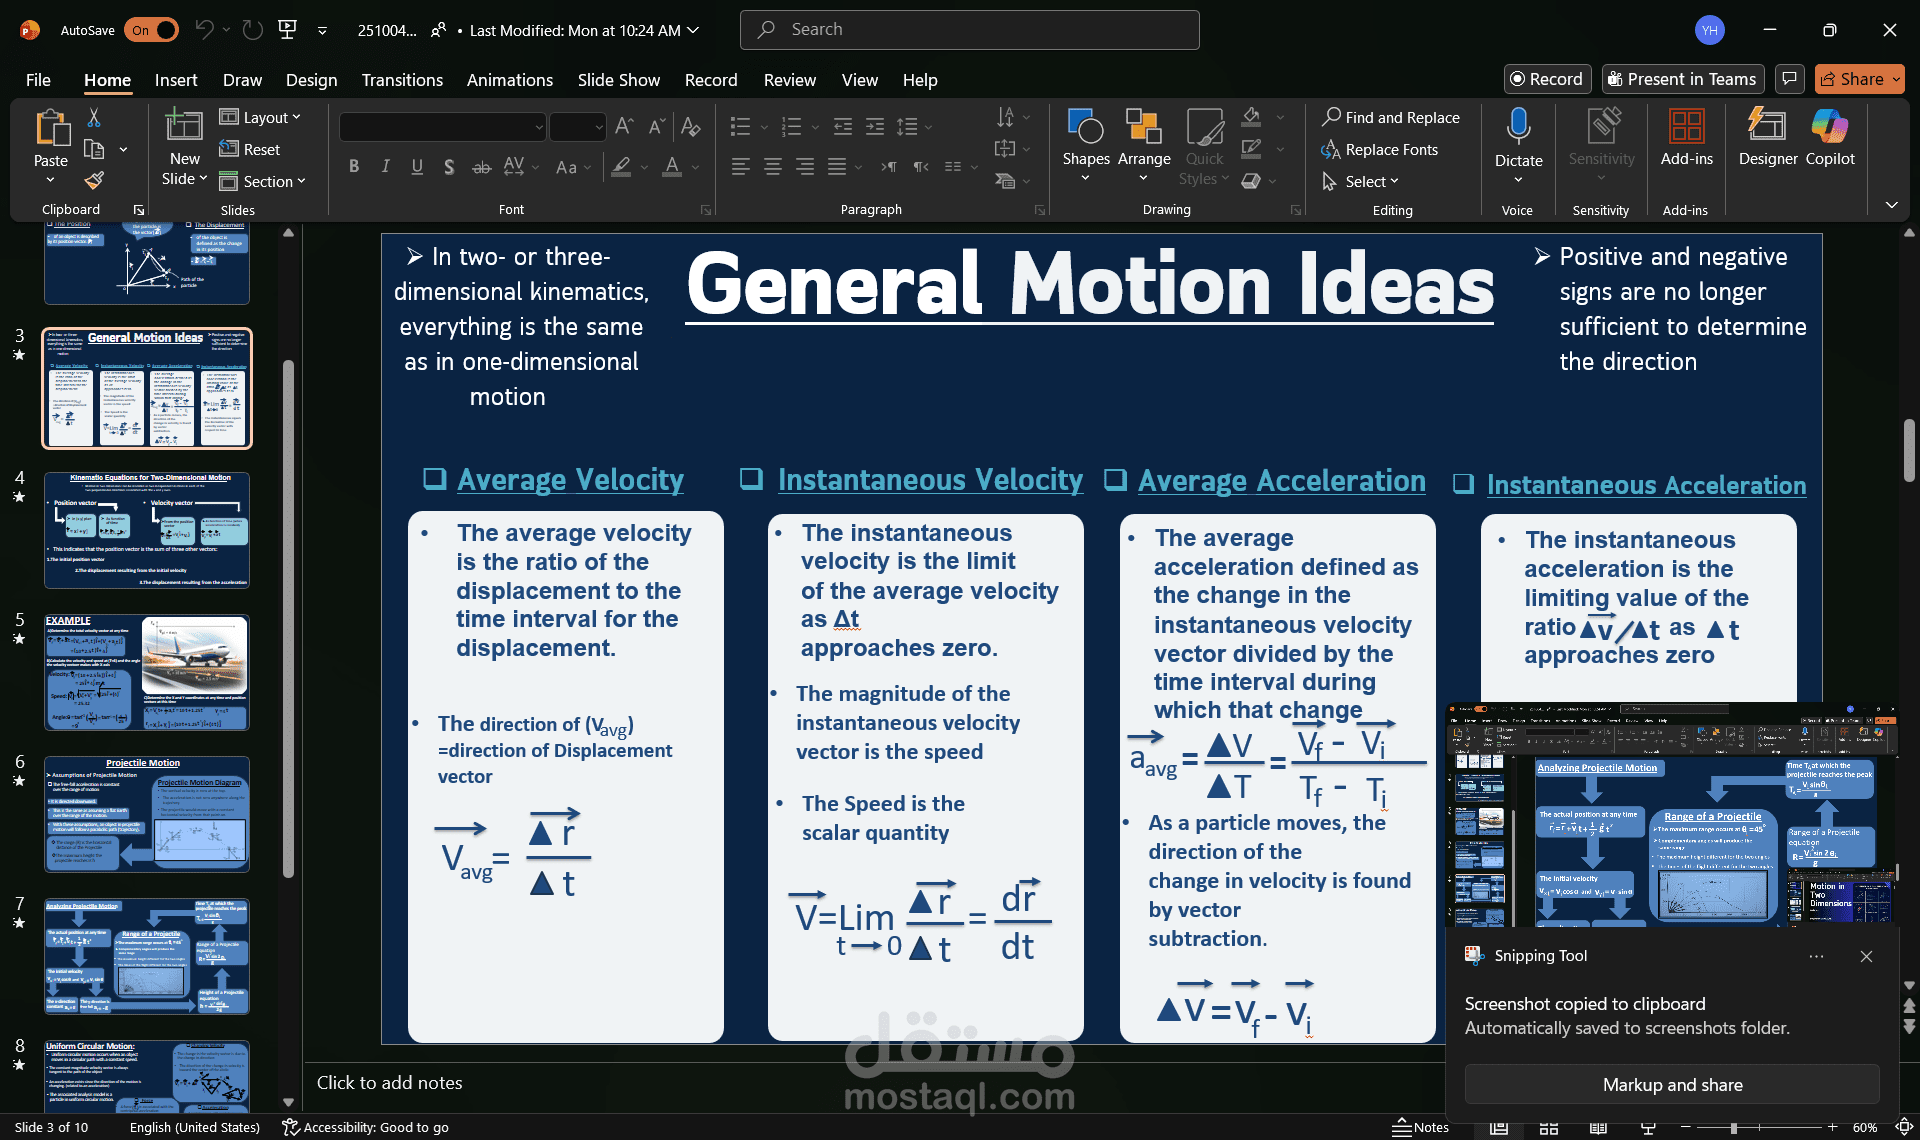Image resolution: width=1920 pixels, height=1140 pixels.
Task: Expand the Layout dropdown
Action: pyautogui.click(x=260, y=118)
